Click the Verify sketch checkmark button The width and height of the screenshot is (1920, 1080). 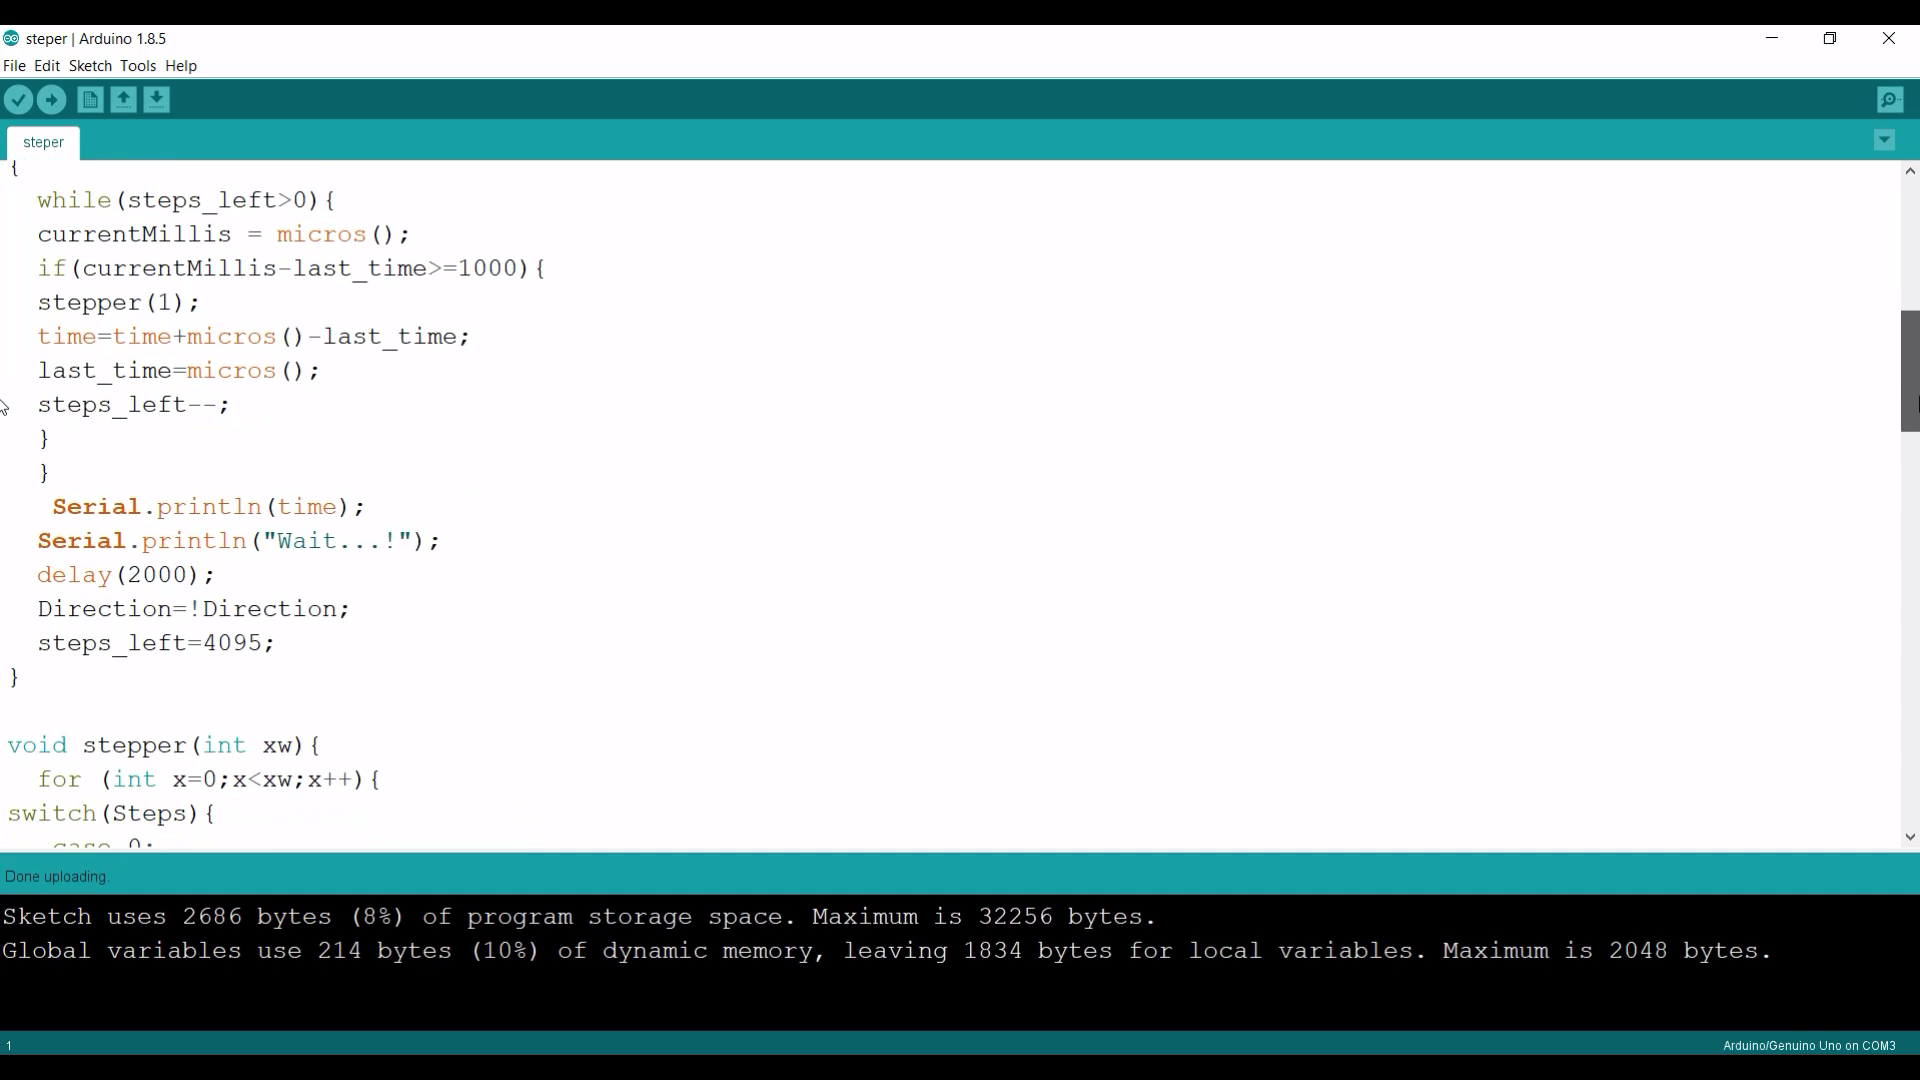point(19,100)
